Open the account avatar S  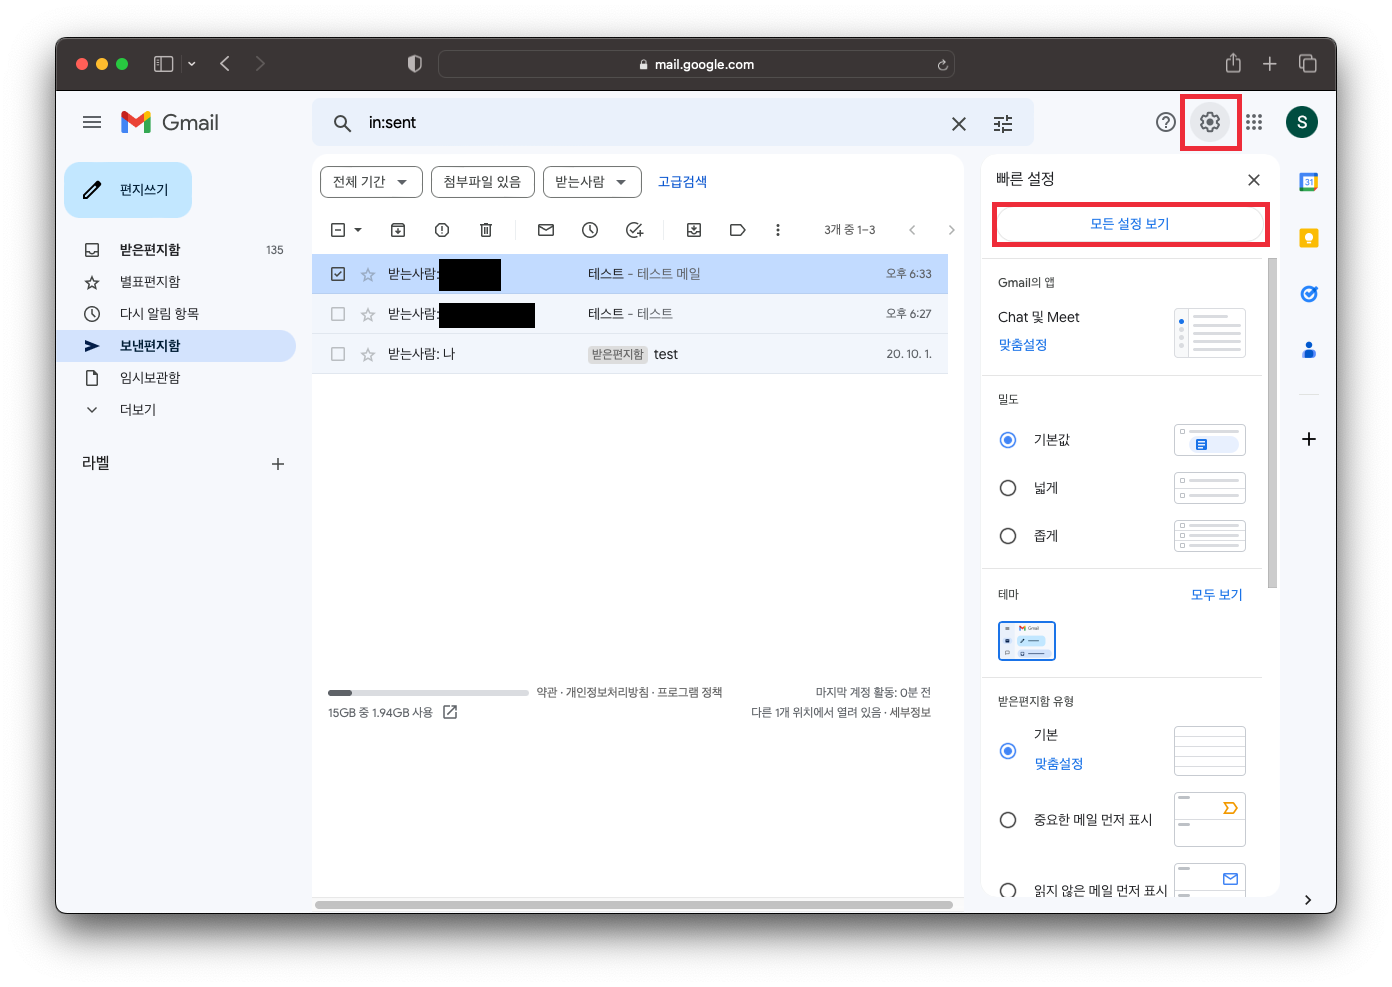(x=1302, y=122)
